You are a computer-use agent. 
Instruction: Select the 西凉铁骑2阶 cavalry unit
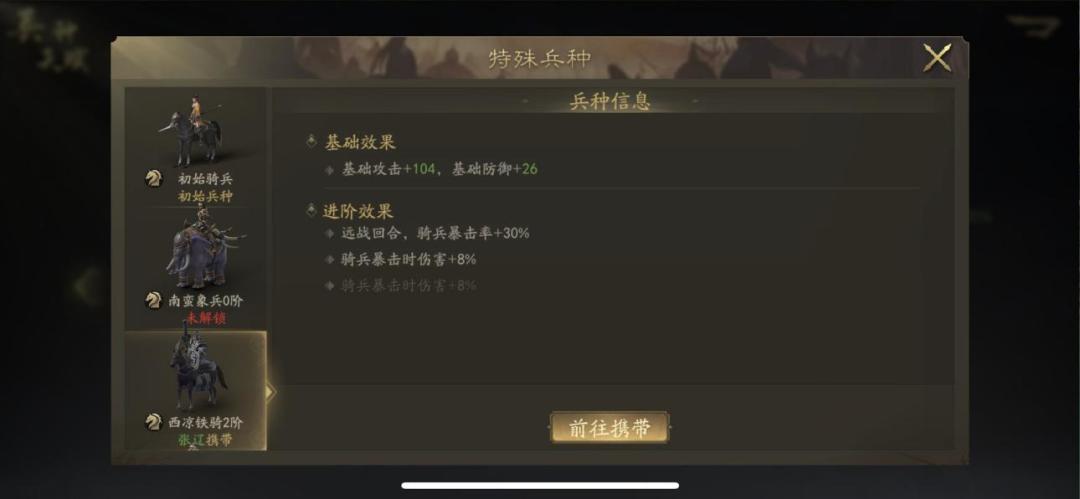(x=195, y=391)
